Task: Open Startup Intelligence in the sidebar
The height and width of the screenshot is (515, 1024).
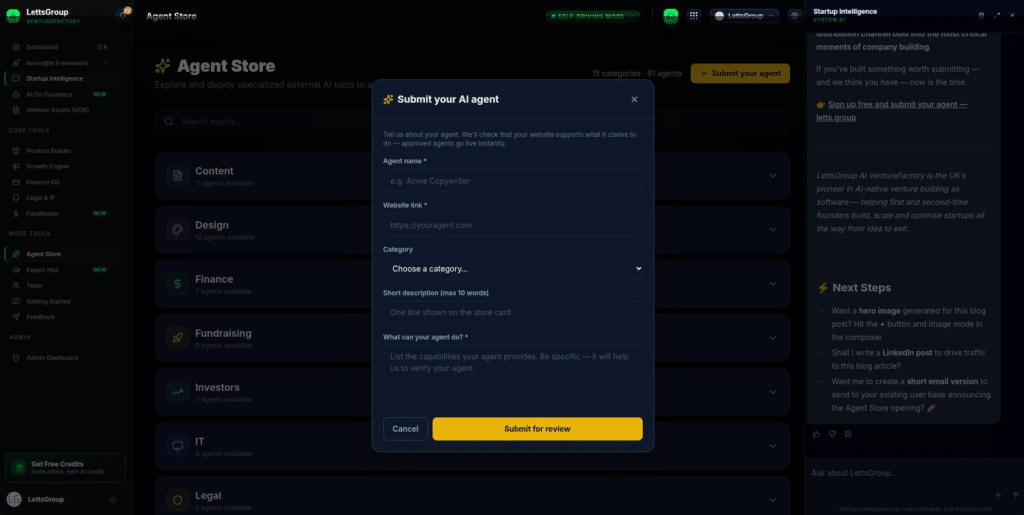Action: [x=61, y=78]
